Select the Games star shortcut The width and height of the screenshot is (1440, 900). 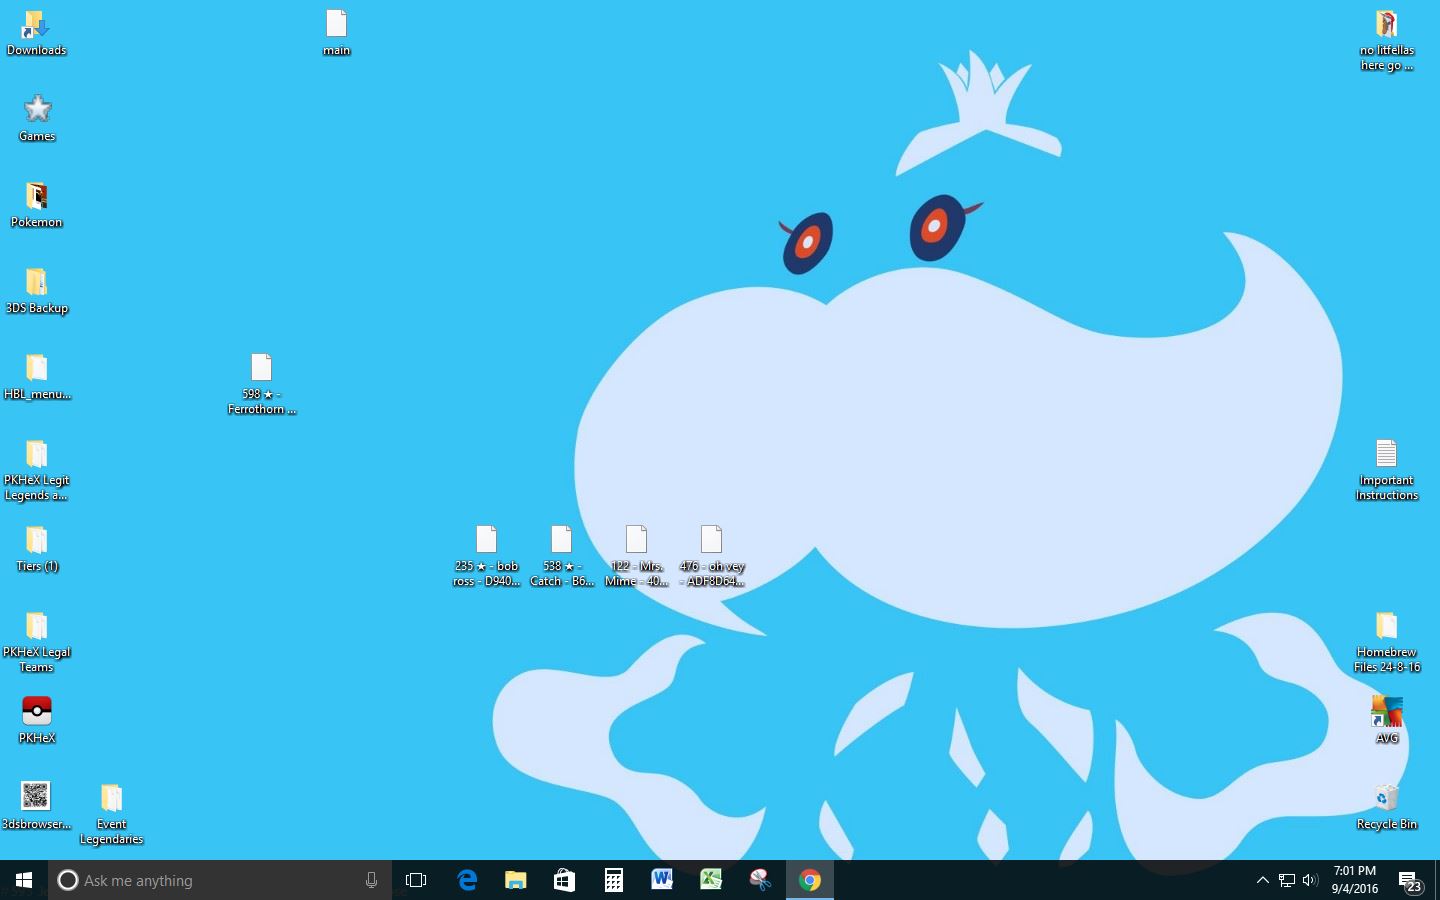tap(37, 119)
